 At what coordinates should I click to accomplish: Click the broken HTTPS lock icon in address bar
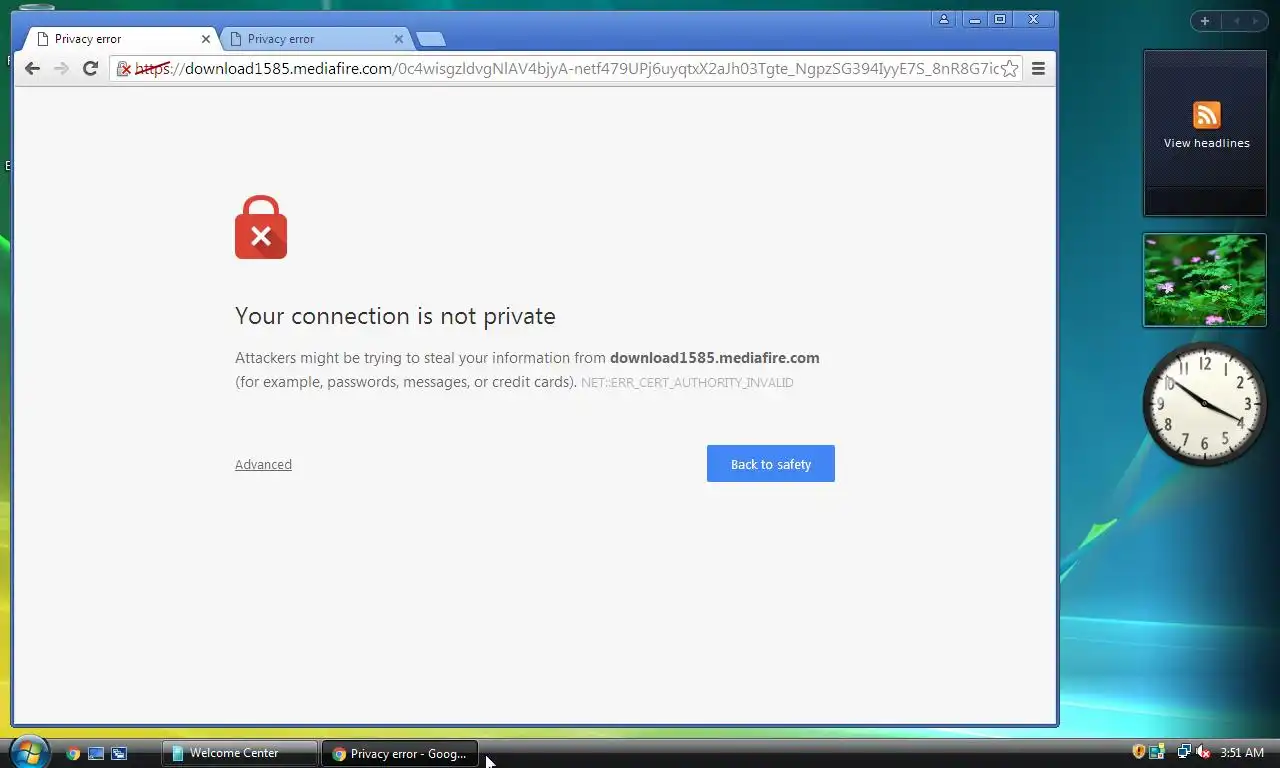tap(124, 69)
